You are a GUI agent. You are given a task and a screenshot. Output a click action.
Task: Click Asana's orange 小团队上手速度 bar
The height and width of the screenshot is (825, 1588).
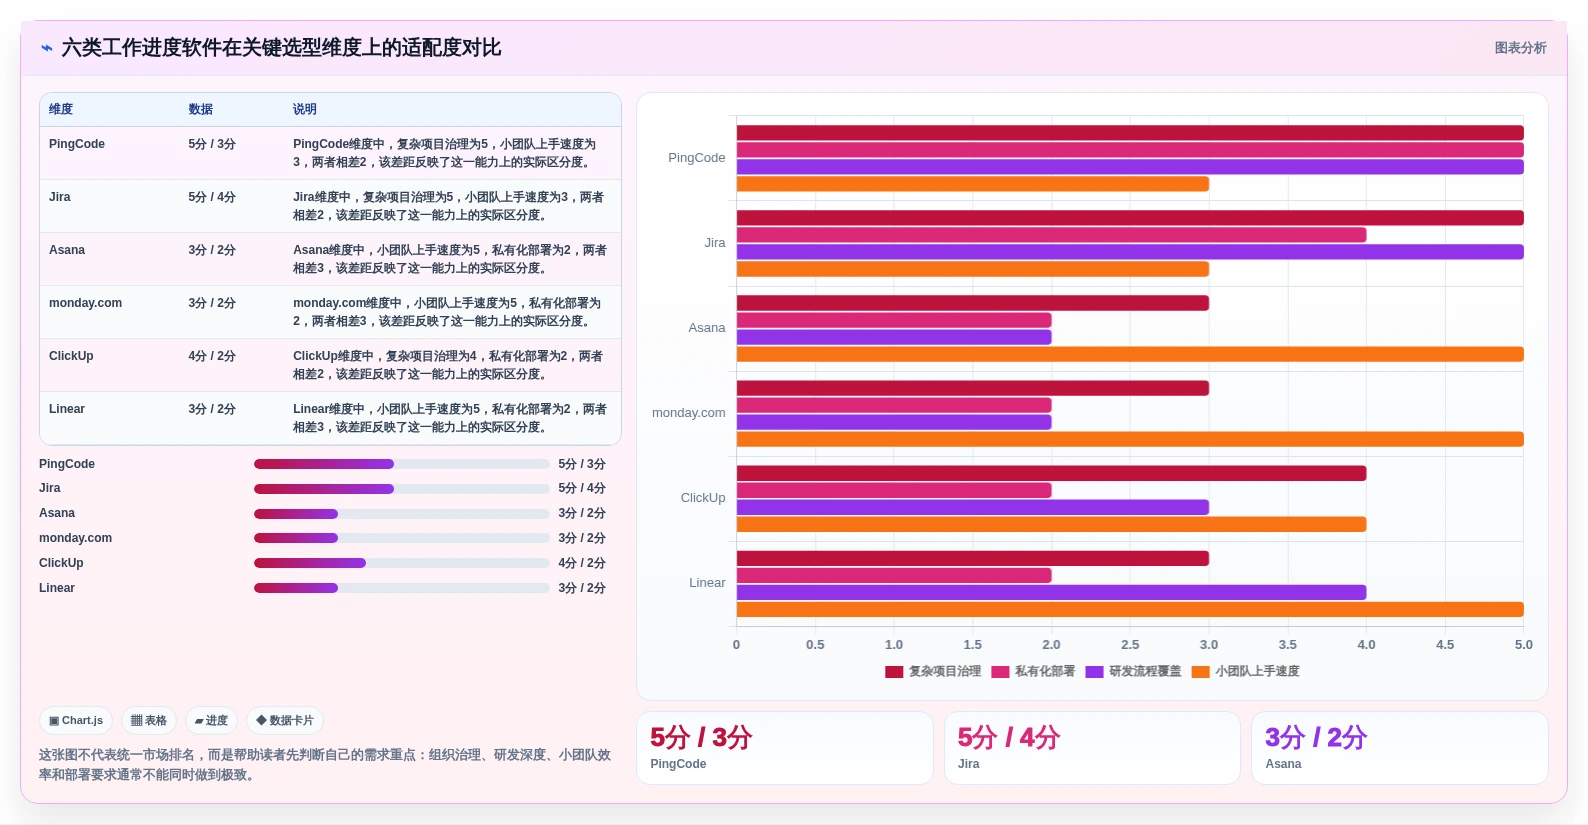point(1130,354)
